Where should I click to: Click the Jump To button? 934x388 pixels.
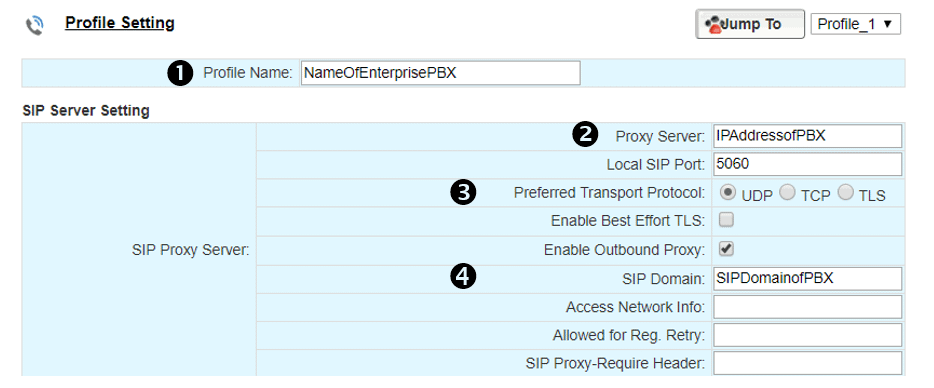pos(750,24)
